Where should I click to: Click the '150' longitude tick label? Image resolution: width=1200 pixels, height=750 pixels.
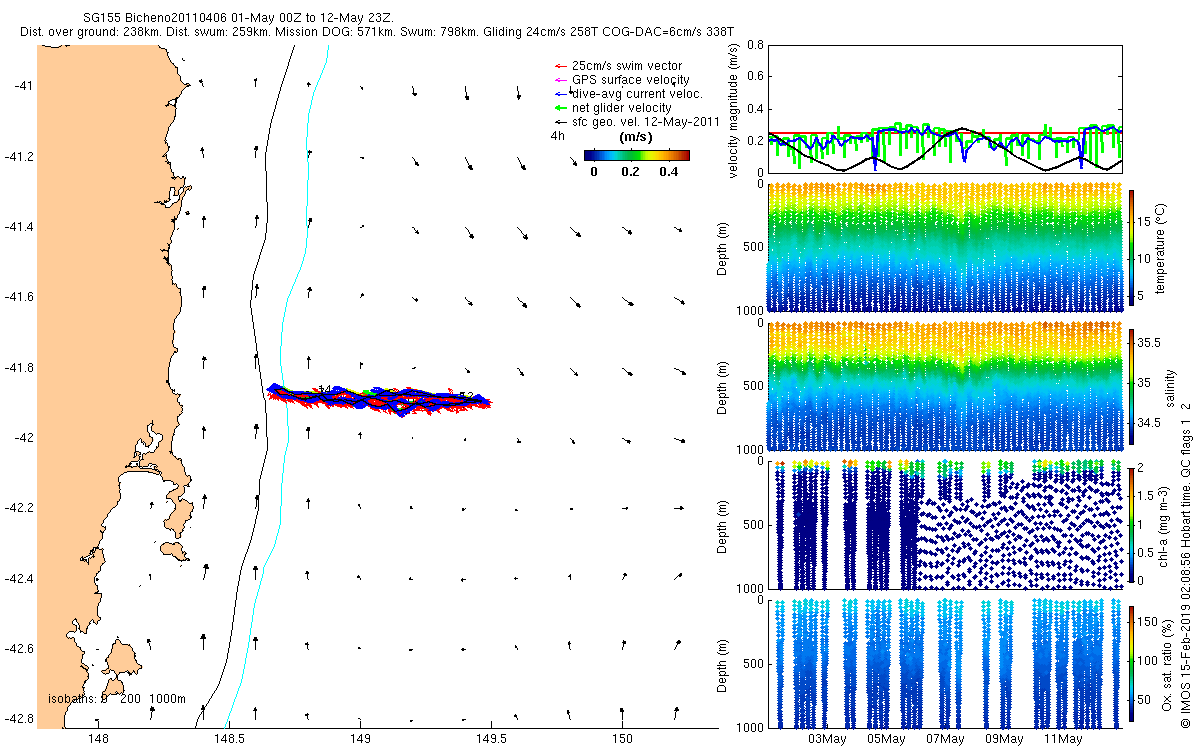pyautogui.click(x=622, y=740)
